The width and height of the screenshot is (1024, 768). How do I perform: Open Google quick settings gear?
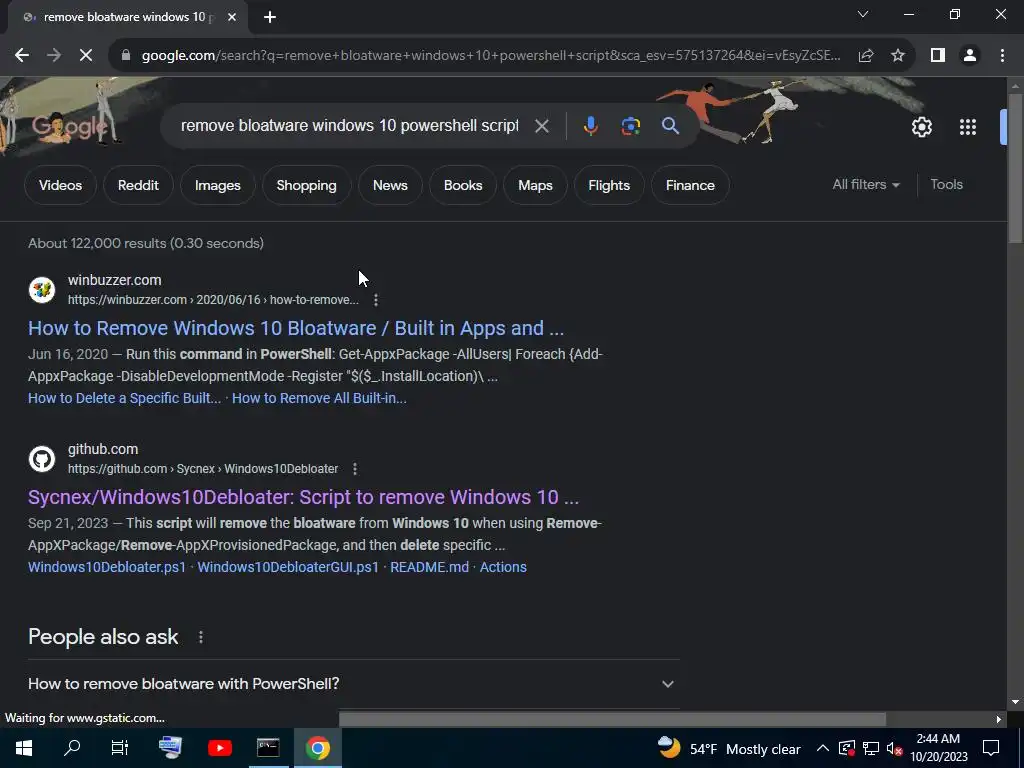point(921,127)
